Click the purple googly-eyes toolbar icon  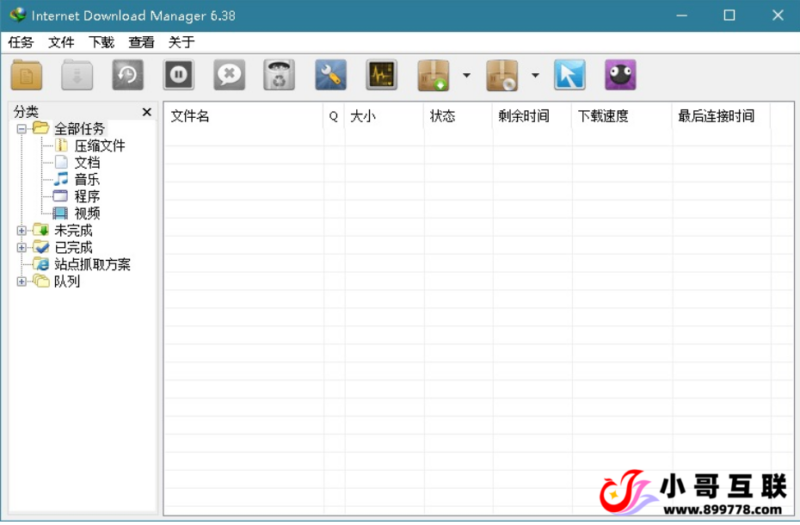click(620, 75)
